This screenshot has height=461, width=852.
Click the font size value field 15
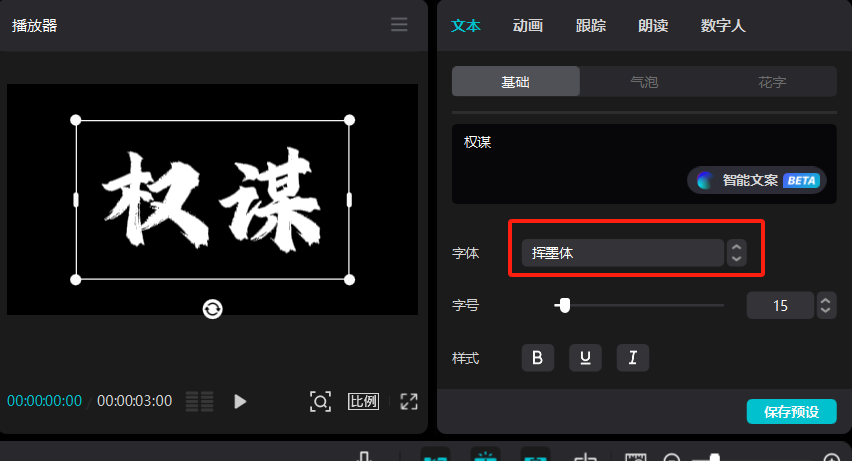(x=780, y=306)
